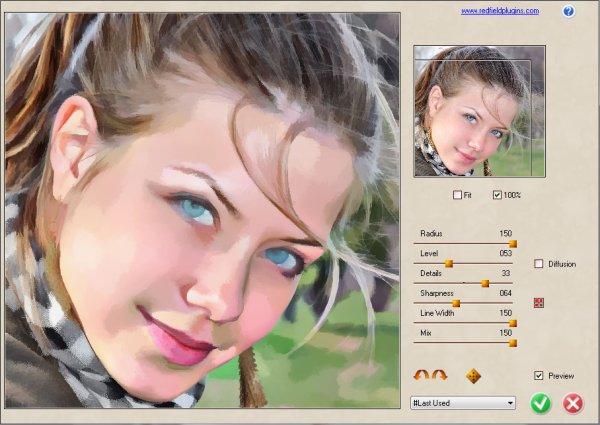The image size is (600, 425).
Task: Click the Level value 053
Action: tap(505, 253)
